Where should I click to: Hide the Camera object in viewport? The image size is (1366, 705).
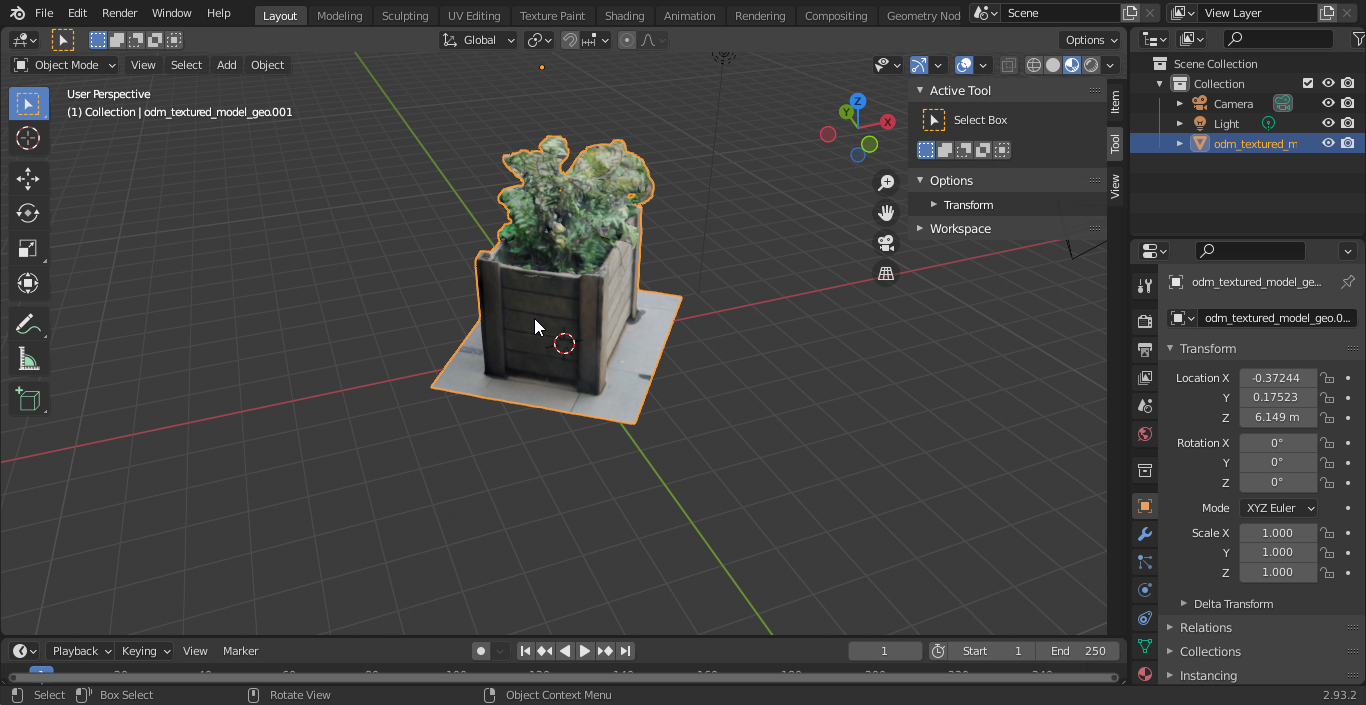point(1328,104)
